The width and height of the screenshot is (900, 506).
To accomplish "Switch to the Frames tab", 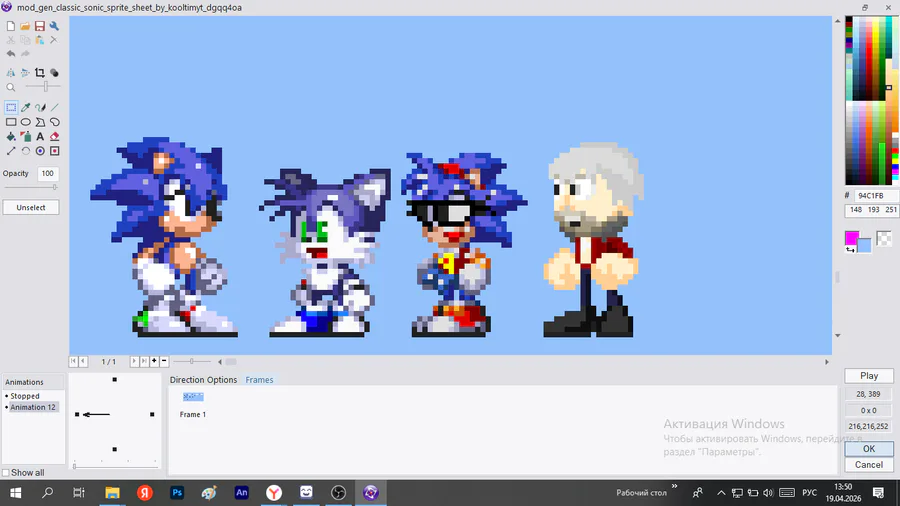I will tap(259, 380).
